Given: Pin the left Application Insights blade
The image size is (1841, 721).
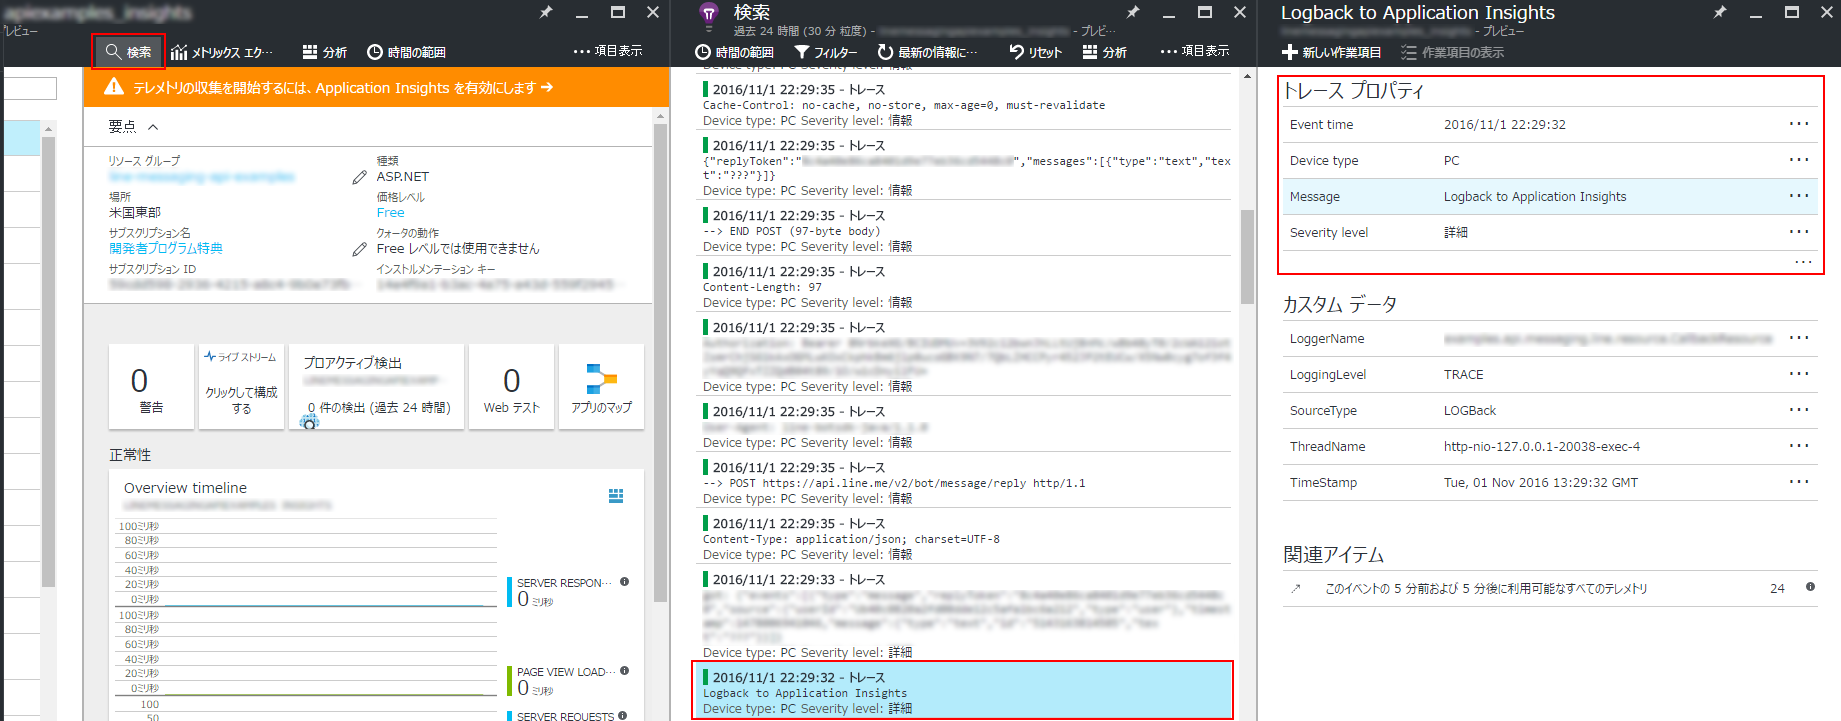Looking at the screenshot, I should click(x=545, y=12).
